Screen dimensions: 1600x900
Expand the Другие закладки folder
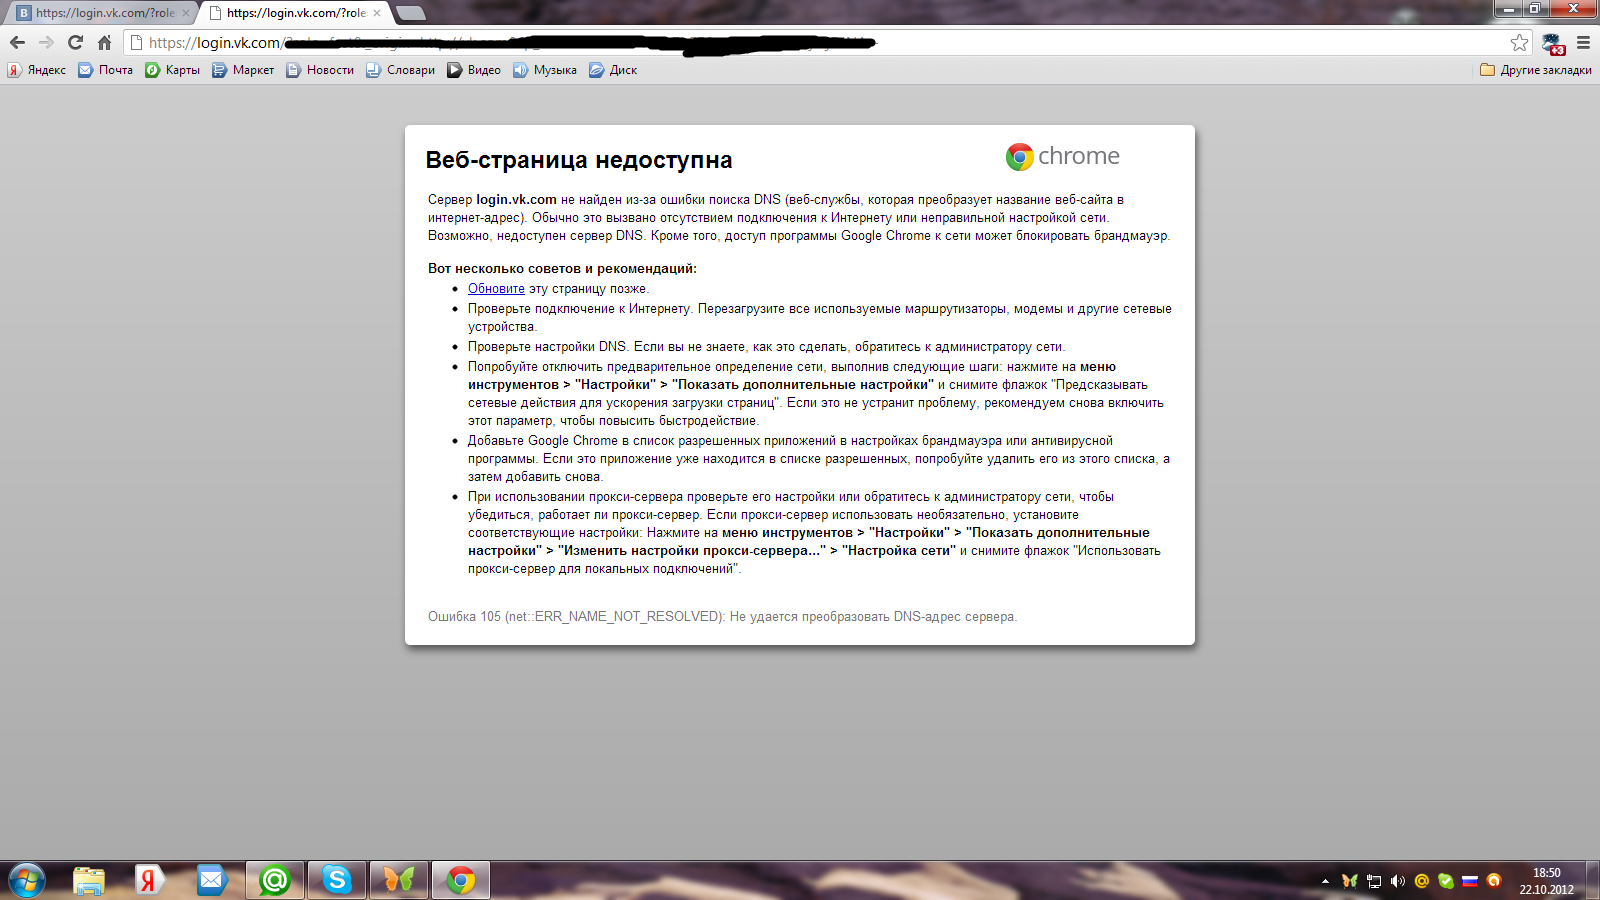[1535, 70]
